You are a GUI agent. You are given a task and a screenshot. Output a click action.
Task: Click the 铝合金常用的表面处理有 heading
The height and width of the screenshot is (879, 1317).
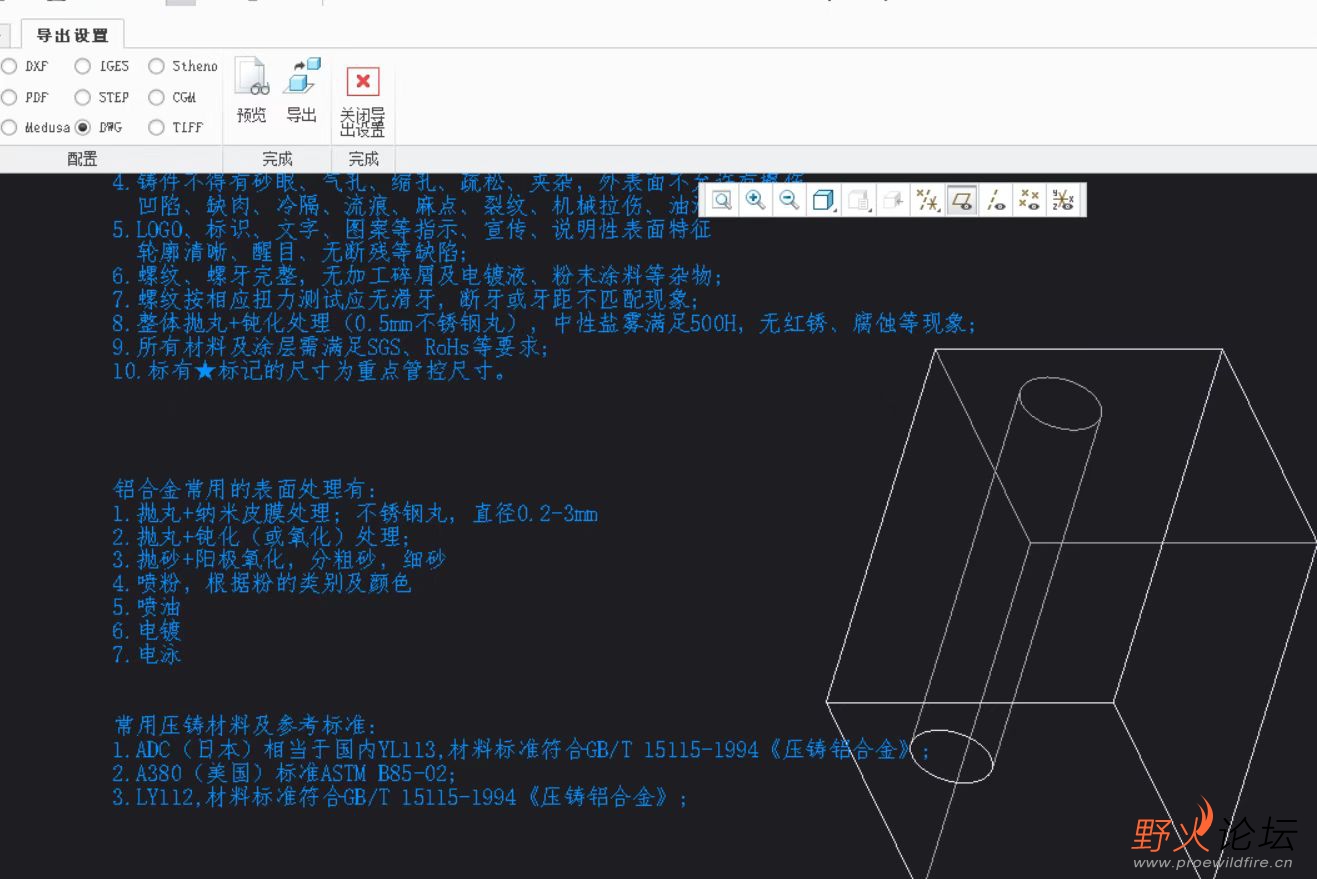pyautogui.click(x=245, y=490)
